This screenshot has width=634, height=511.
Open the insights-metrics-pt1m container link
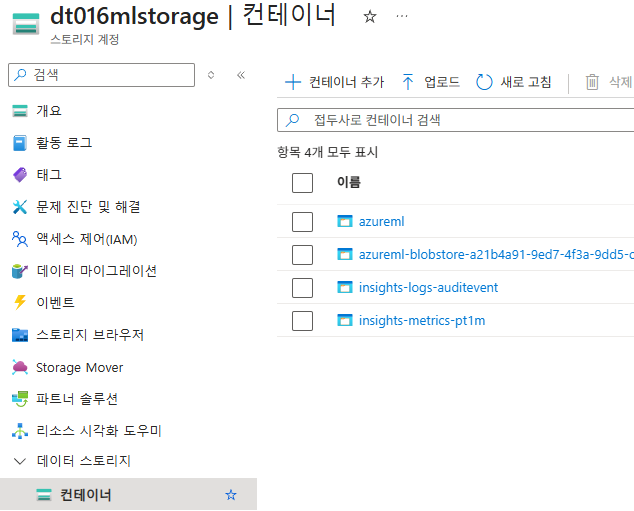point(422,321)
